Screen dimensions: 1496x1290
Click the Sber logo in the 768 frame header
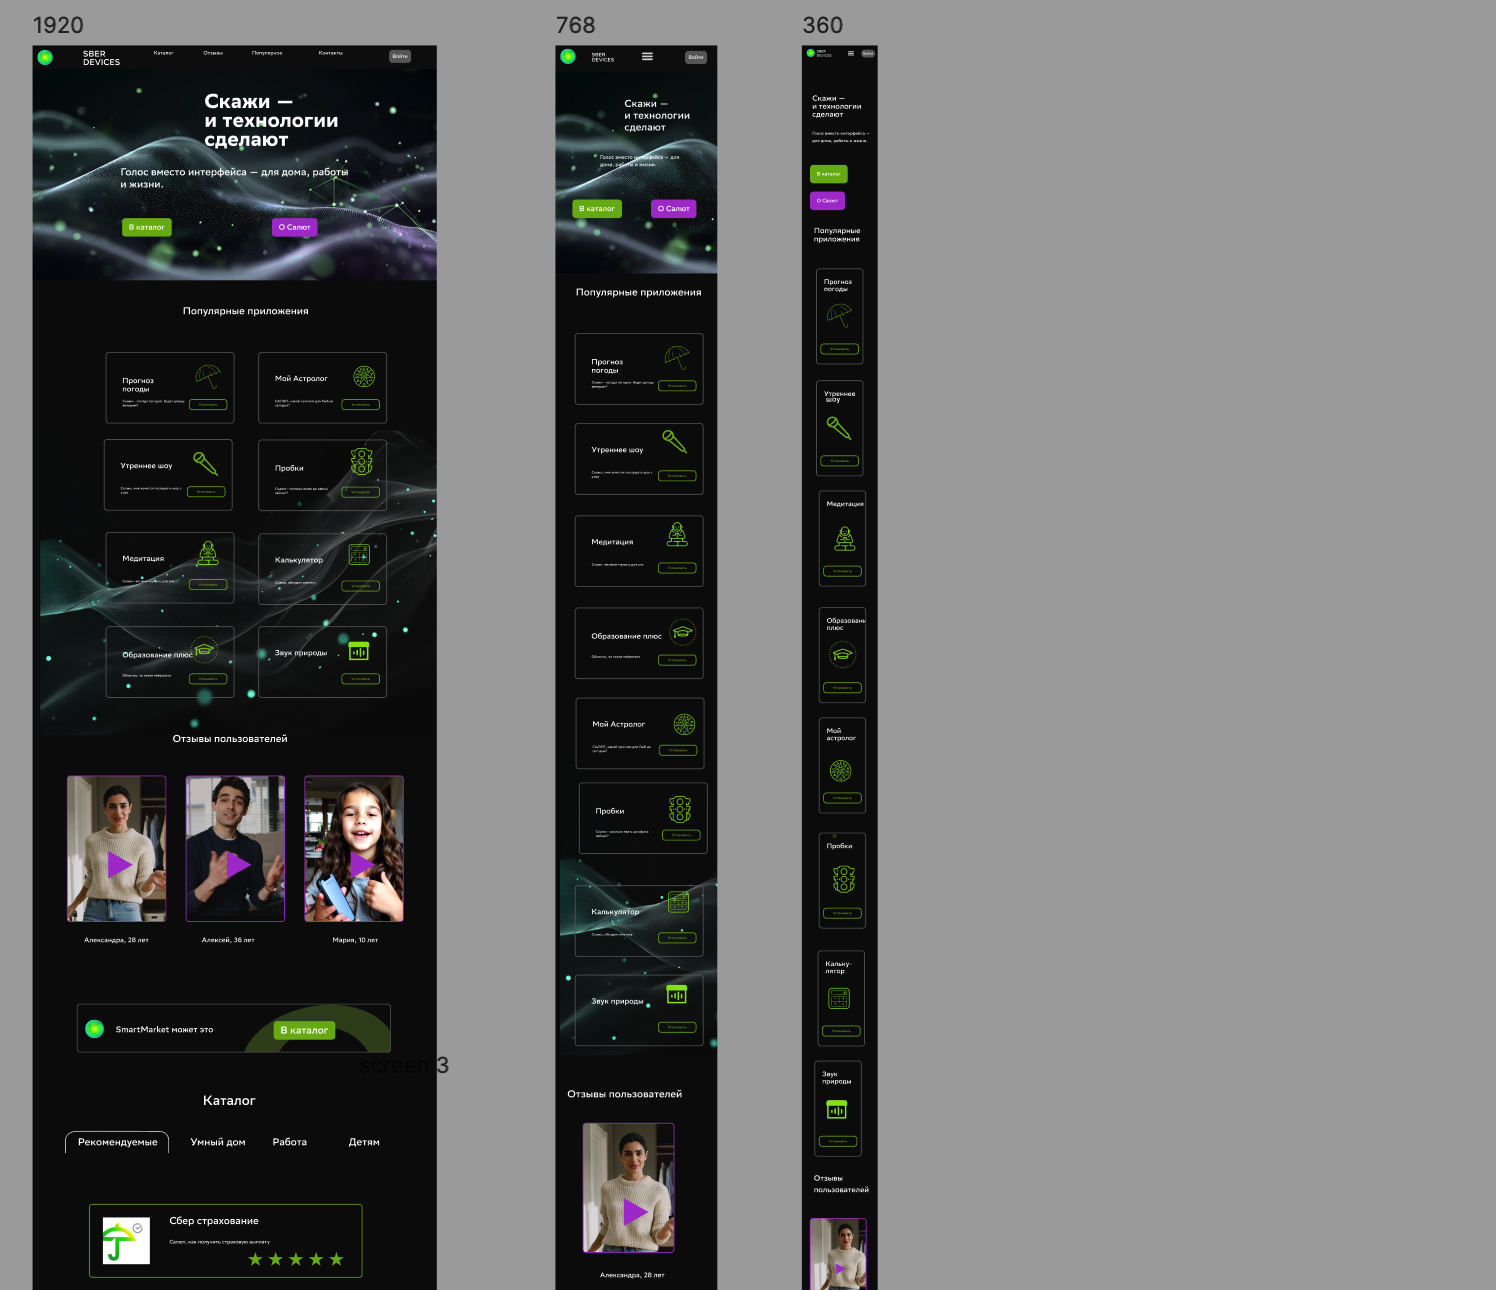[x=568, y=56]
